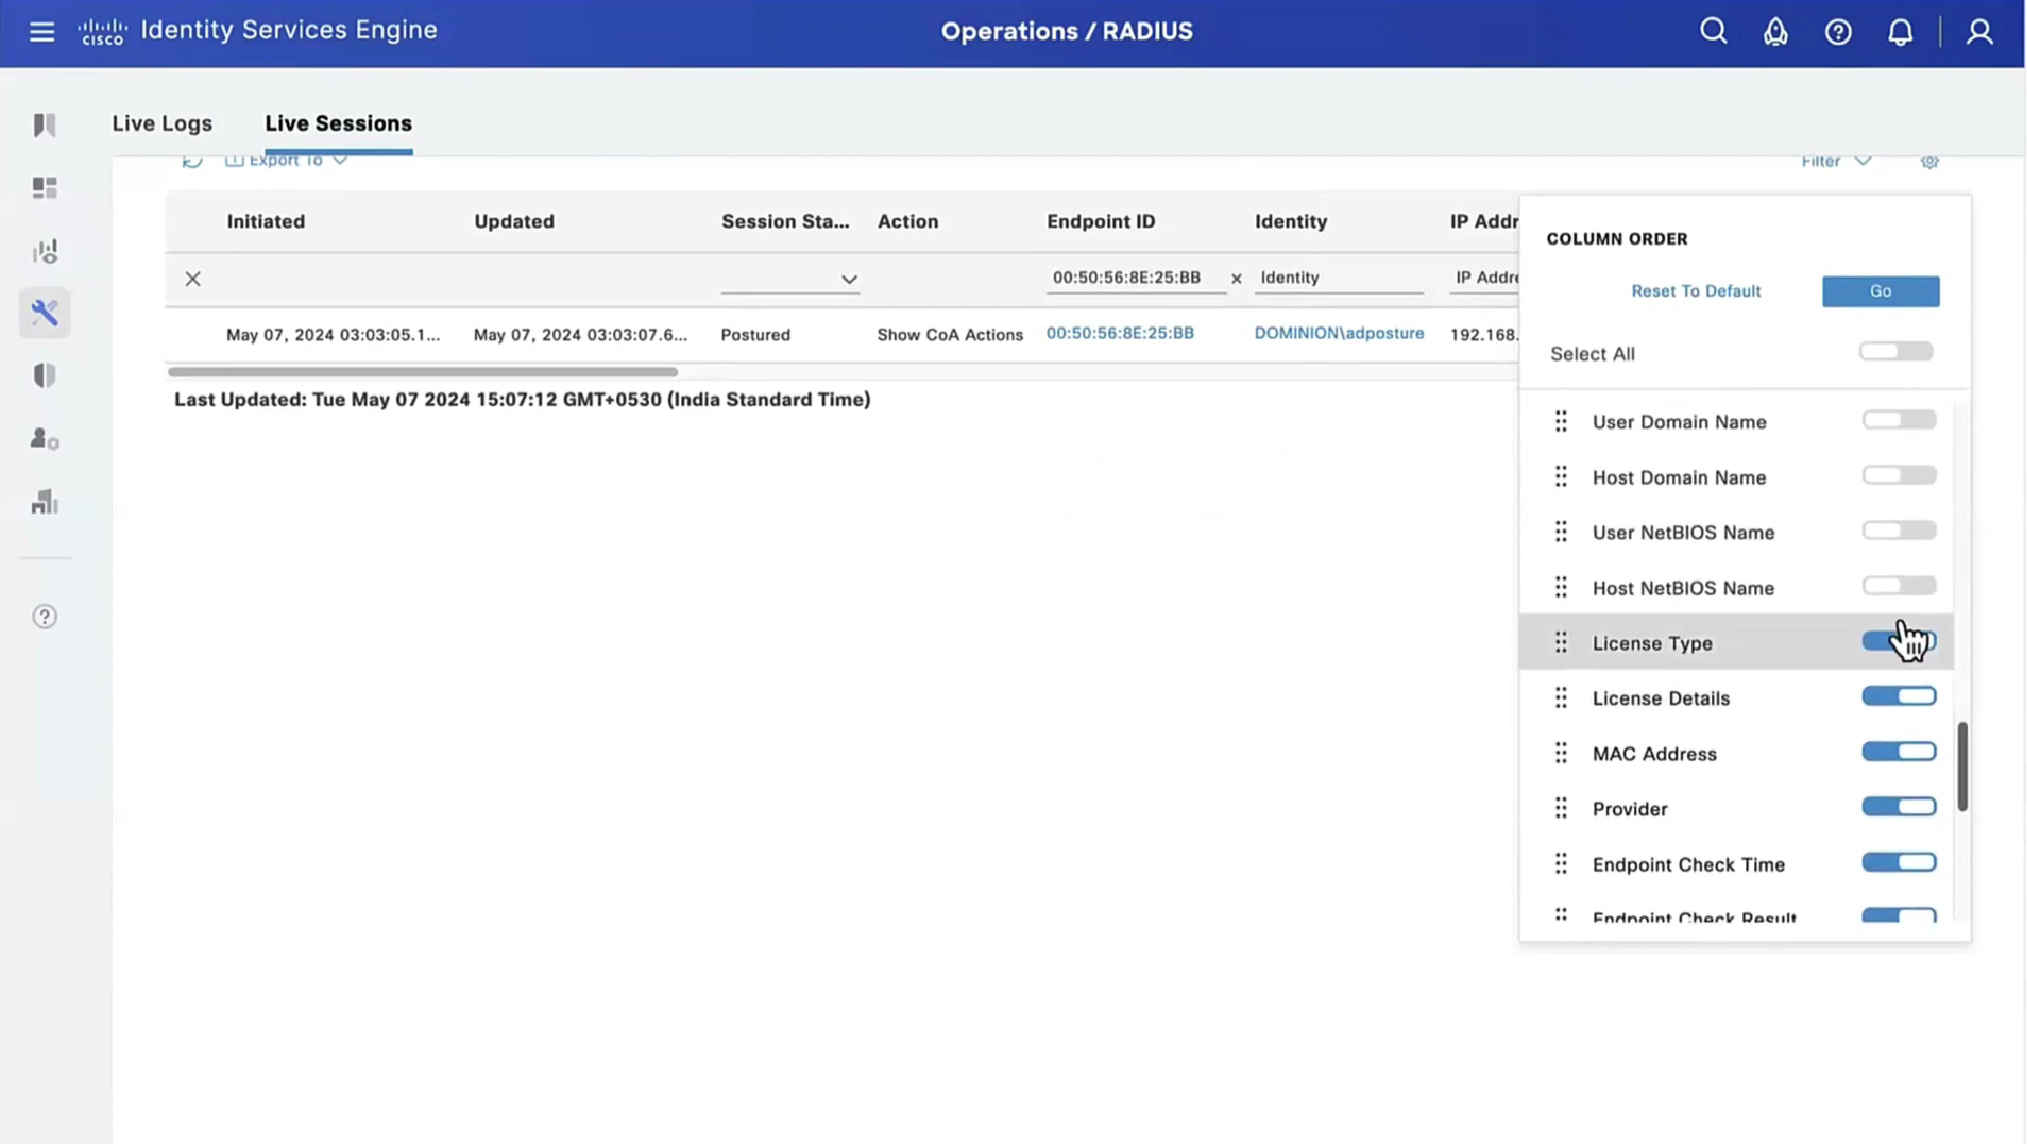Turn off the MAC Address toggle
This screenshot has width=2027, height=1144.
[x=1898, y=752]
